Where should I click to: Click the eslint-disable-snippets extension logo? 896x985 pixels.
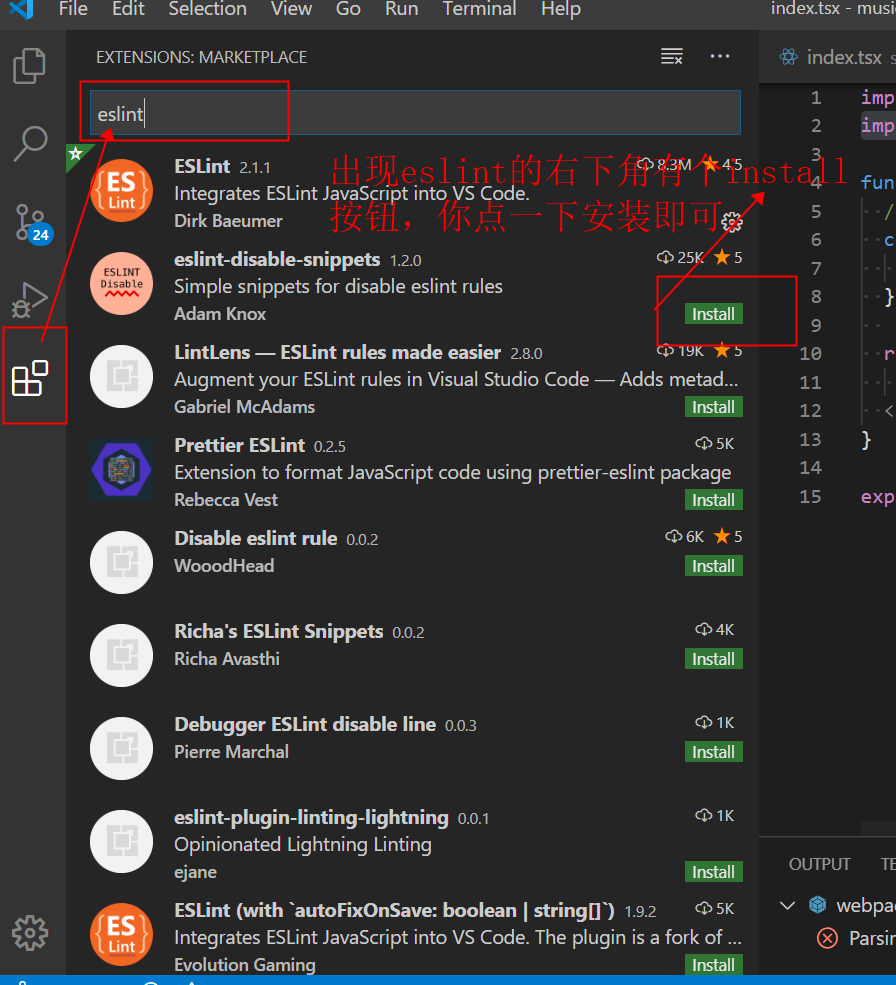coord(121,283)
